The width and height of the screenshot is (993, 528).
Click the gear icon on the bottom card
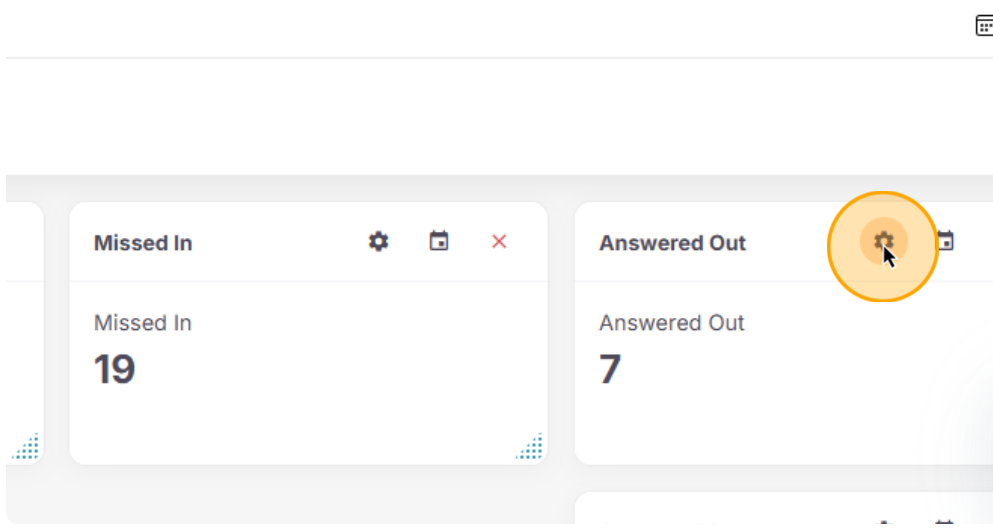tap(883, 522)
